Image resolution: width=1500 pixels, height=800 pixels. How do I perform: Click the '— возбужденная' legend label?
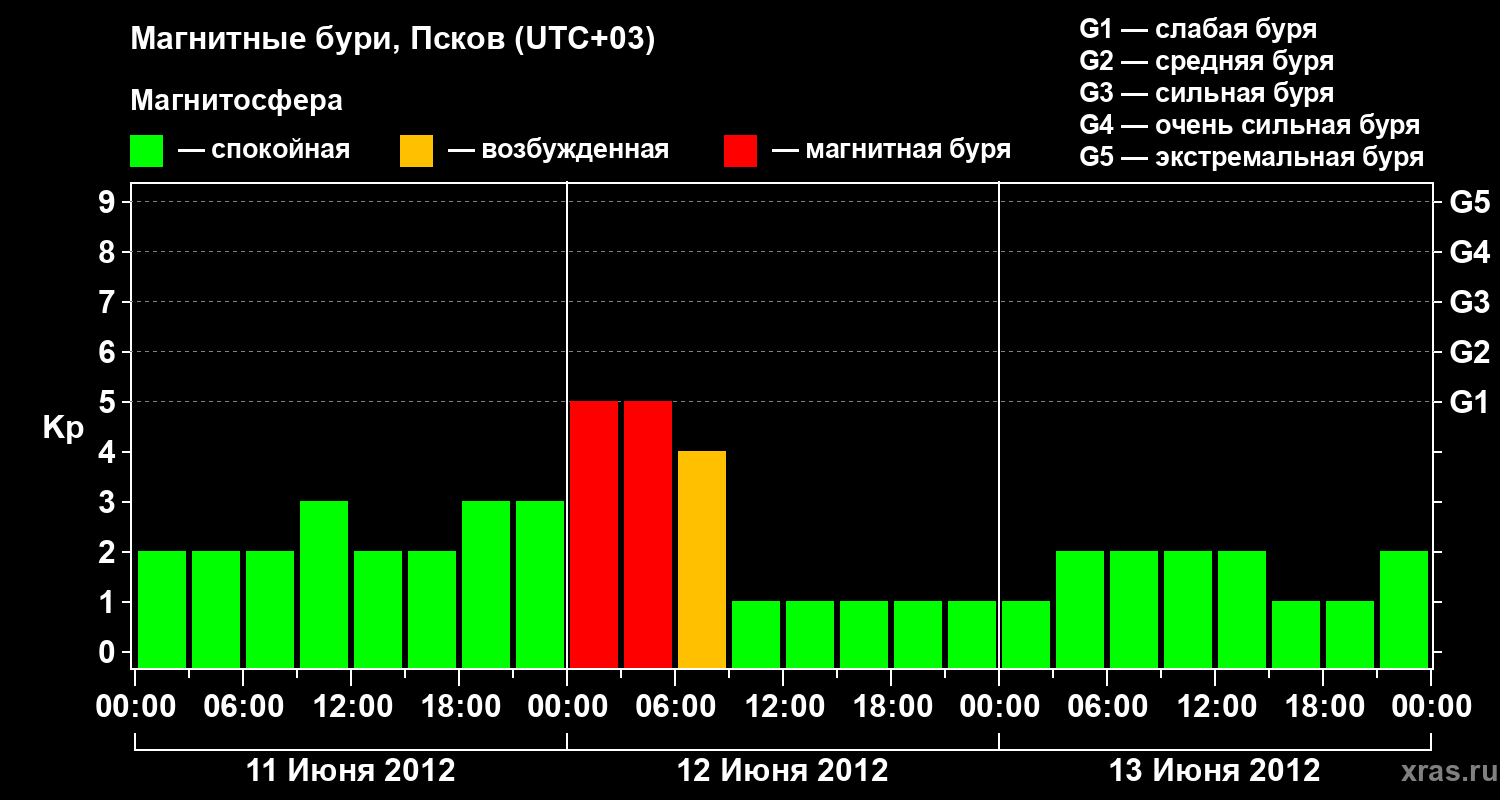558,150
